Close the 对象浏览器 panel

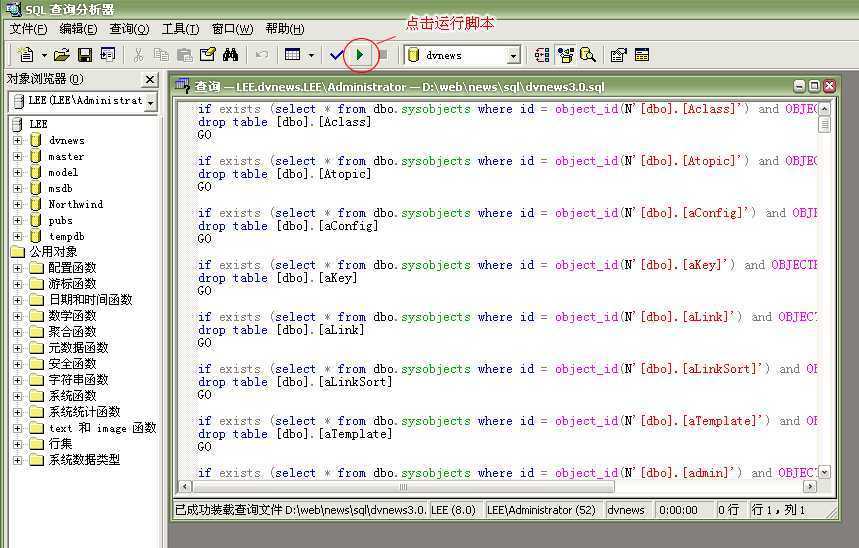click(x=150, y=79)
